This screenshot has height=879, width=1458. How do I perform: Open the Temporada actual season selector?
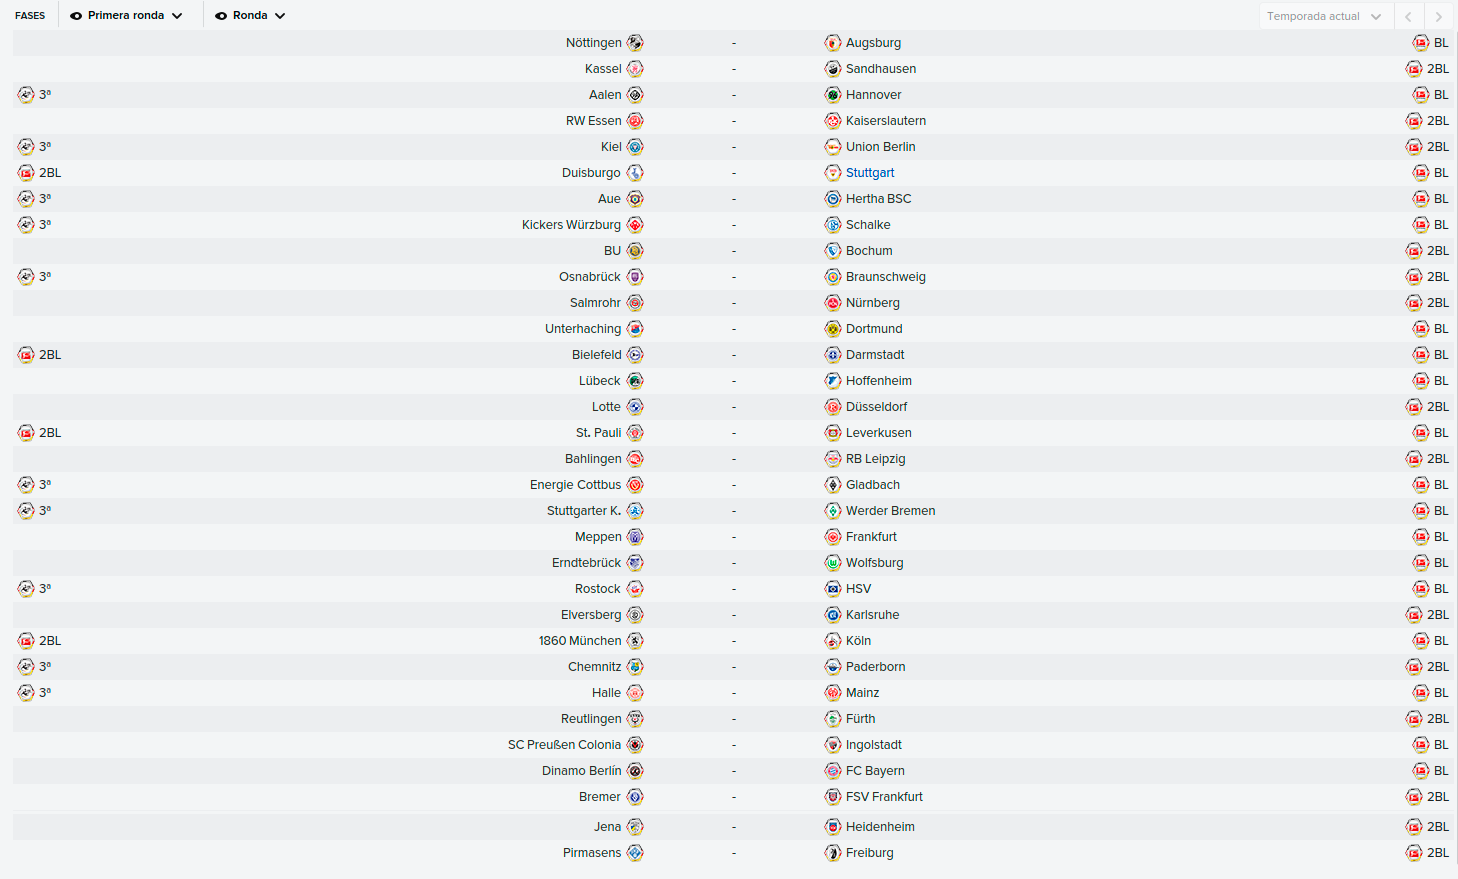pyautogui.click(x=1324, y=16)
